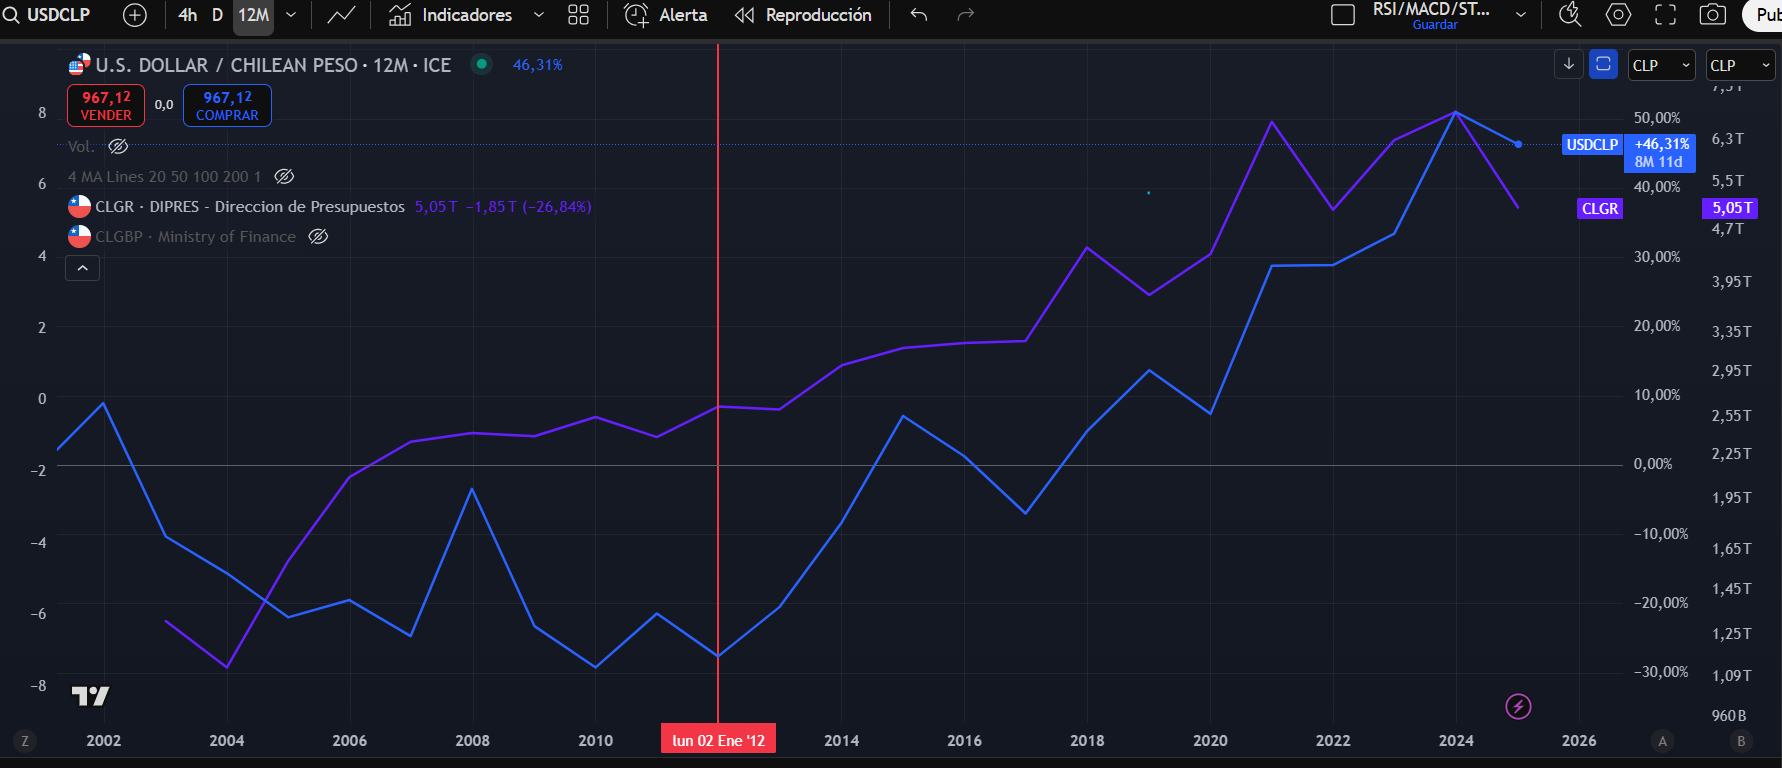Show the 4 MA Lines indicator eye icon
Image resolution: width=1782 pixels, height=768 pixels.
pyautogui.click(x=284, y=176)
